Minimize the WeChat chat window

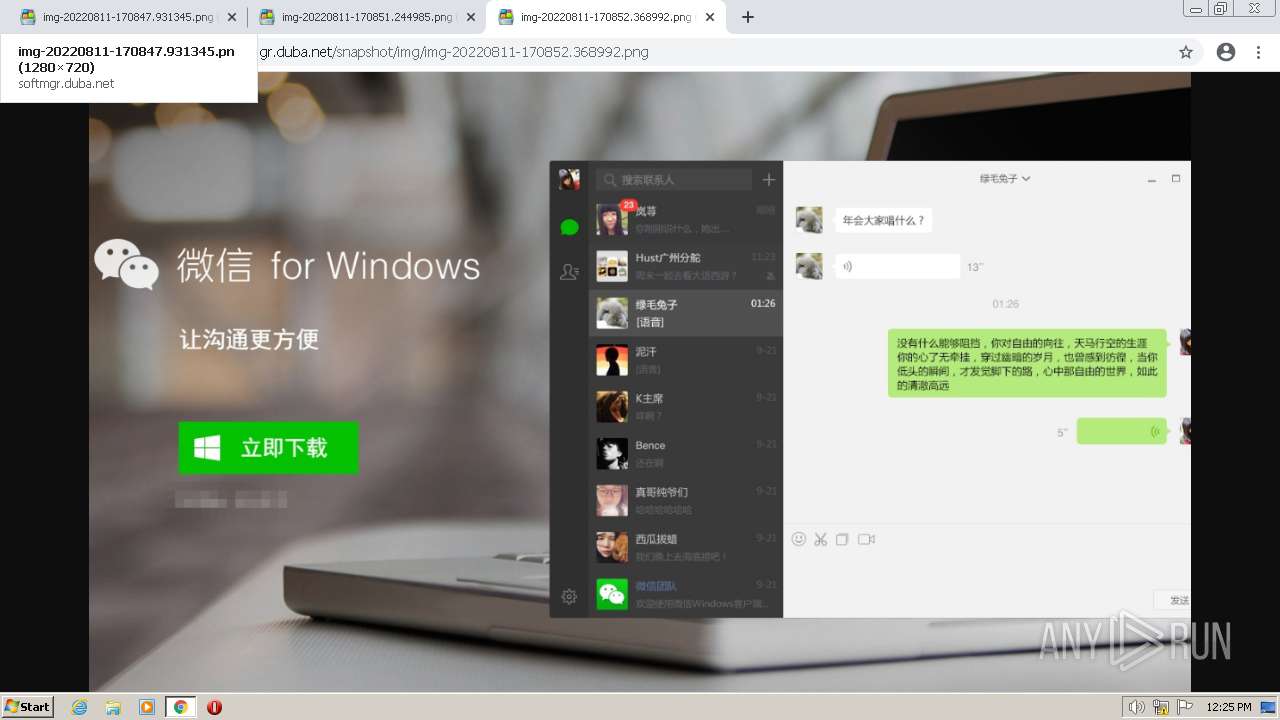(x=1152, y=179)
